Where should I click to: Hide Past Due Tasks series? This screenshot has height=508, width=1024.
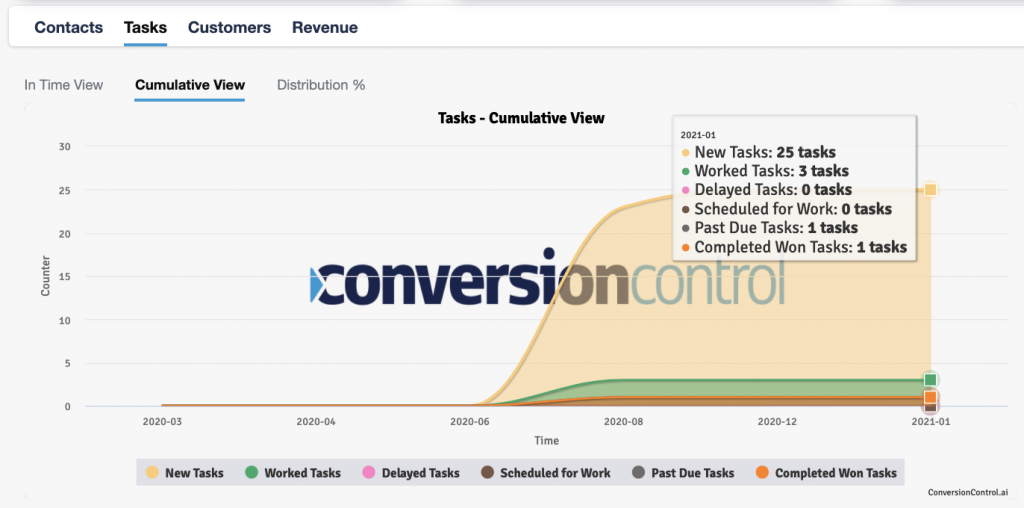[x=684, y=473]
